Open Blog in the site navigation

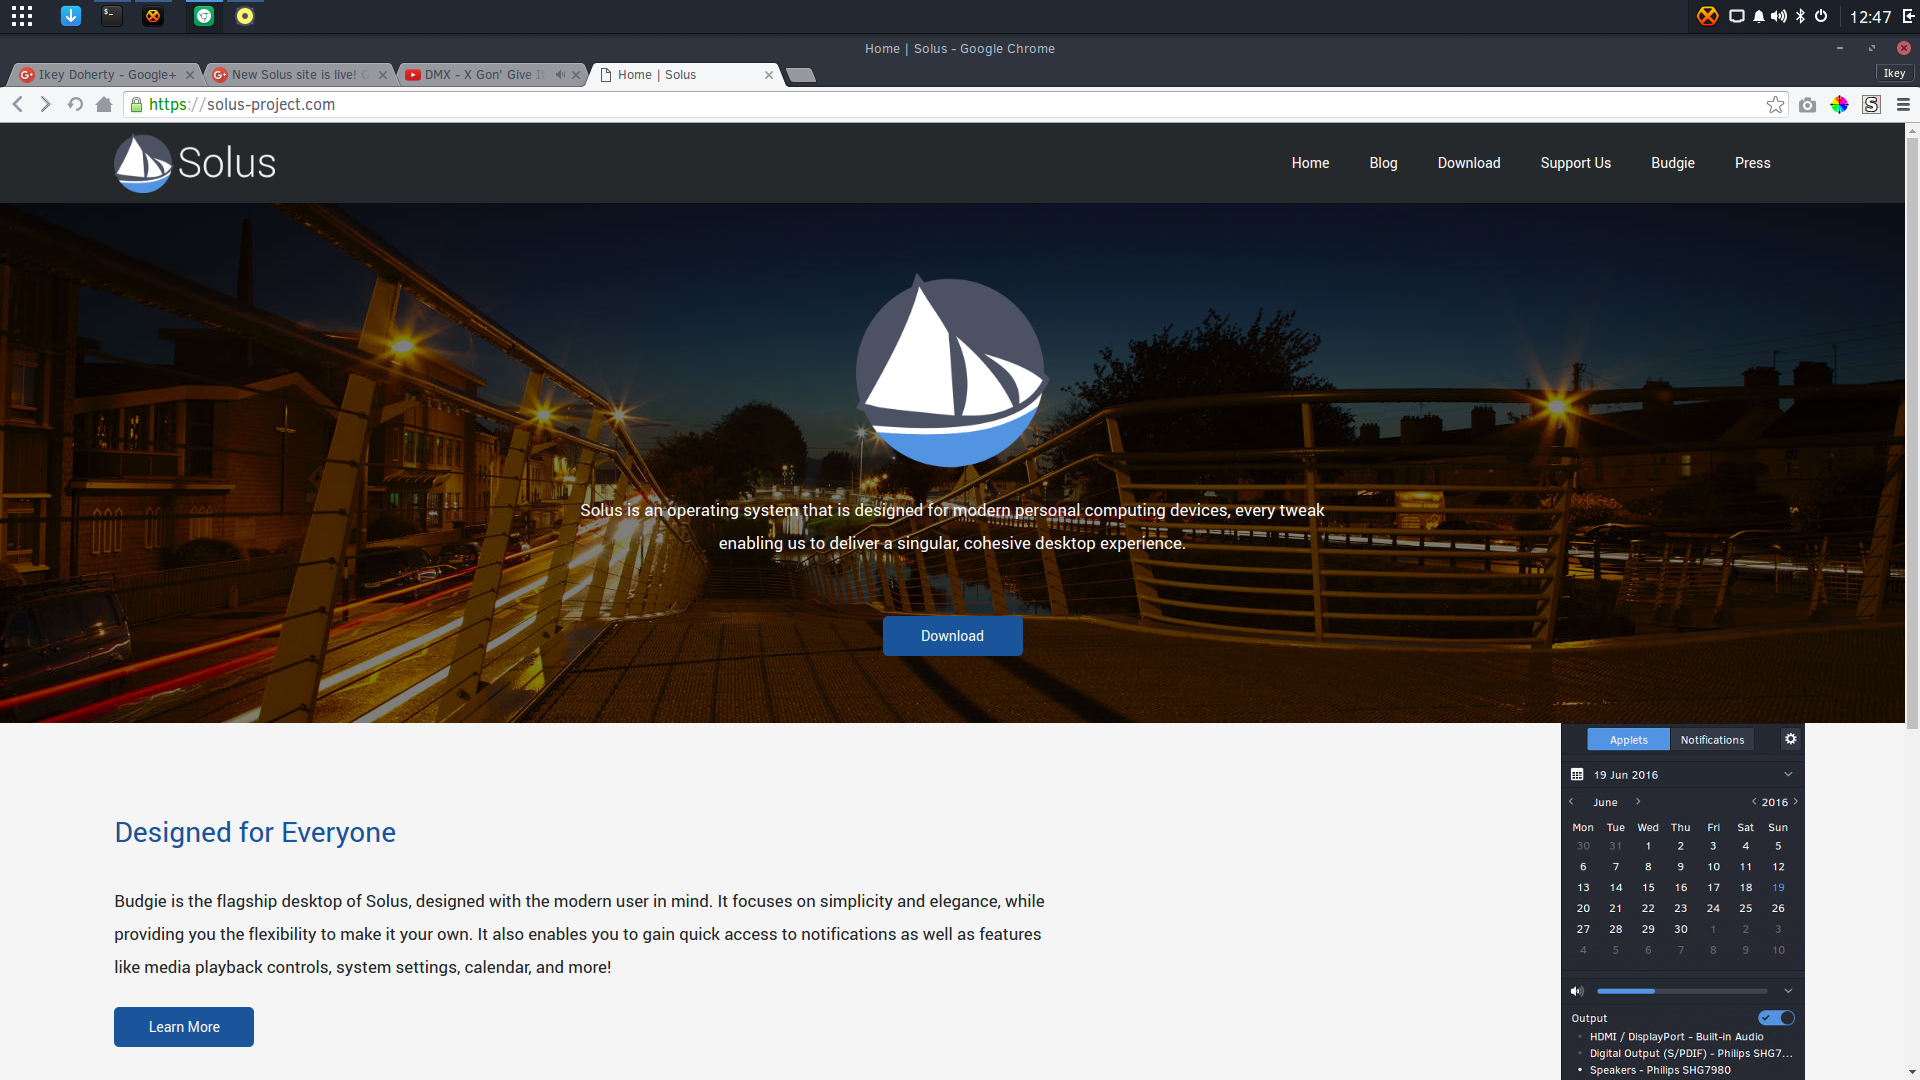tap(1383, 163)
